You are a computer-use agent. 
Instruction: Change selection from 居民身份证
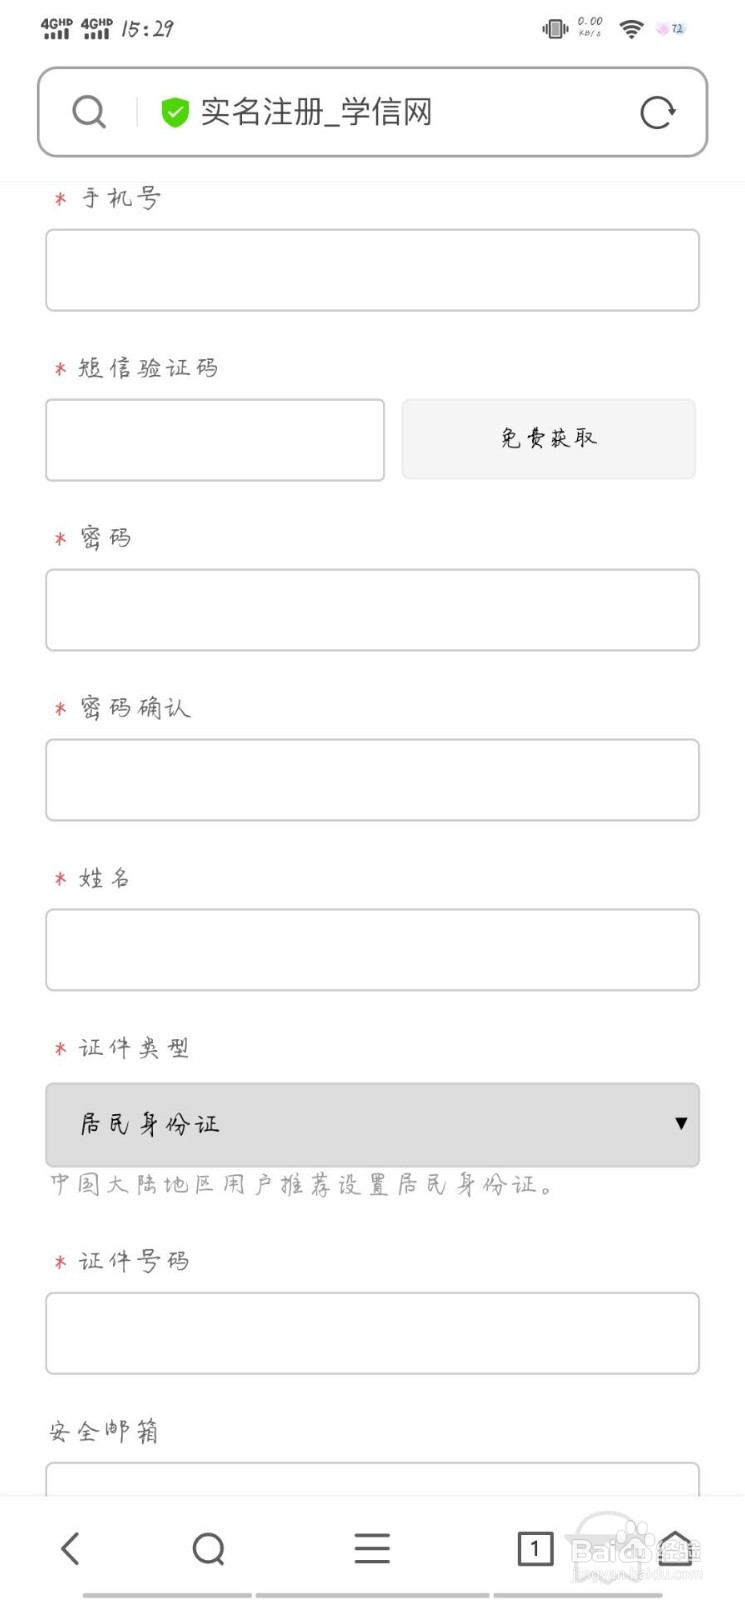click(x=372, y=1124)
